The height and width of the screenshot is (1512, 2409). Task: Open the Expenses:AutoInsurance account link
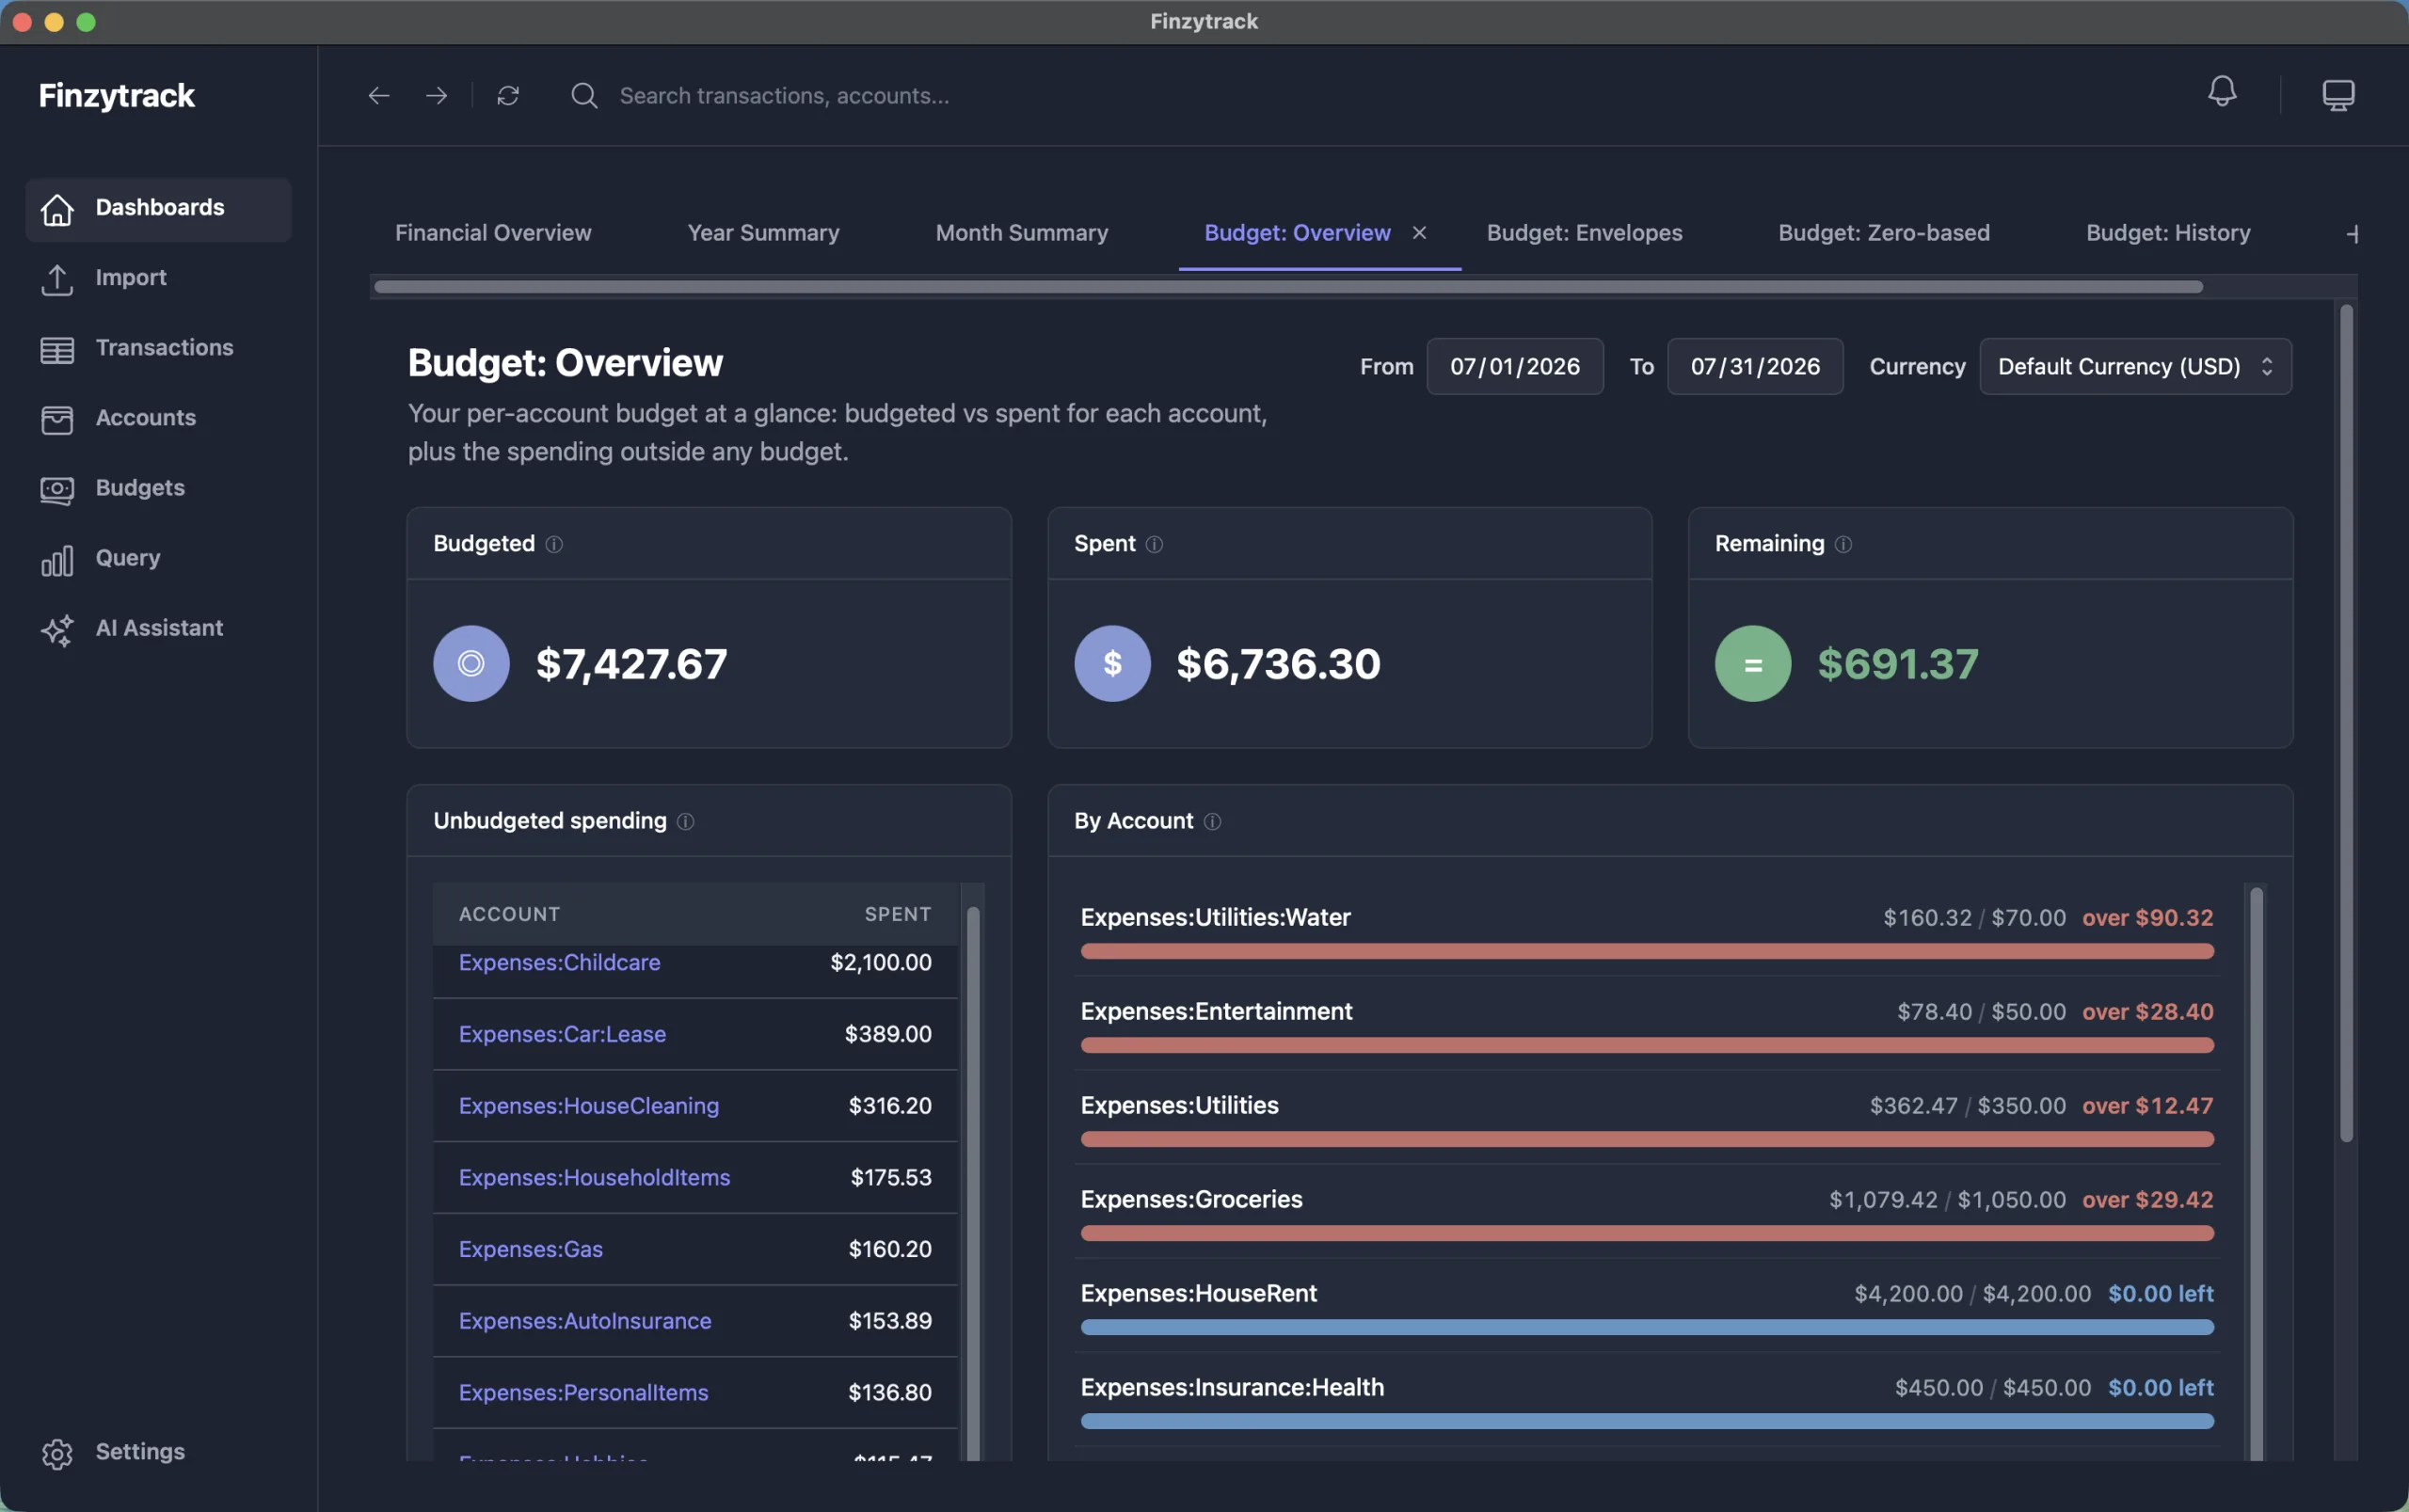585,1320
